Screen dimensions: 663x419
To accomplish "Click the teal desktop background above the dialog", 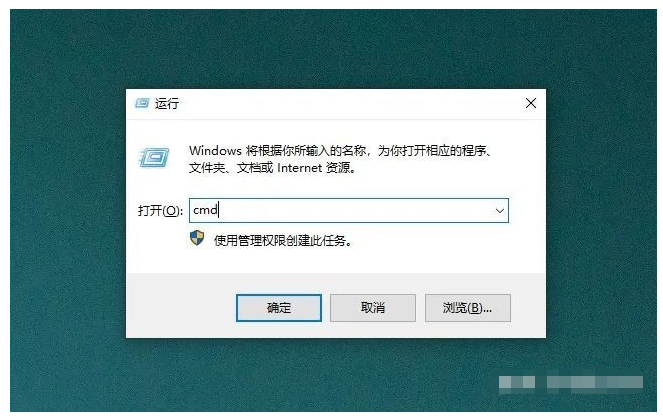I will (x=334, y=49).
